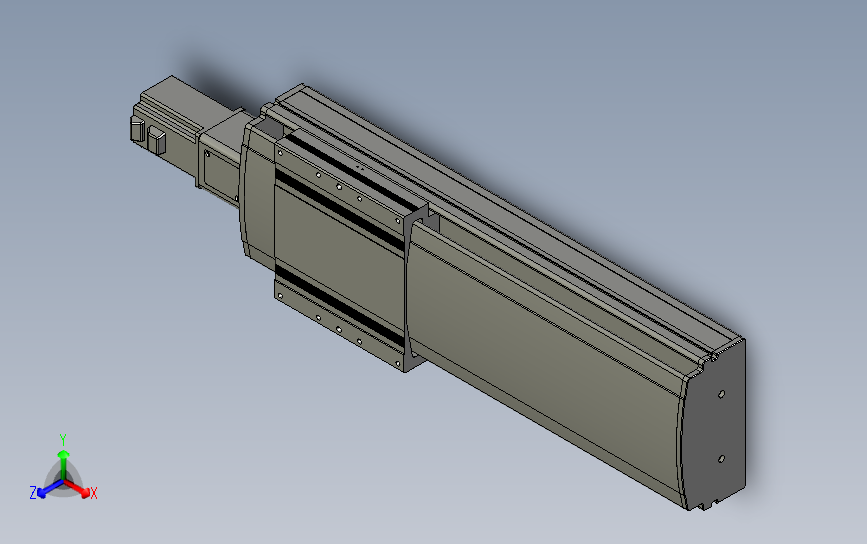
Task: Pick the upper hole on the right end cap
Action: (722, 394)
